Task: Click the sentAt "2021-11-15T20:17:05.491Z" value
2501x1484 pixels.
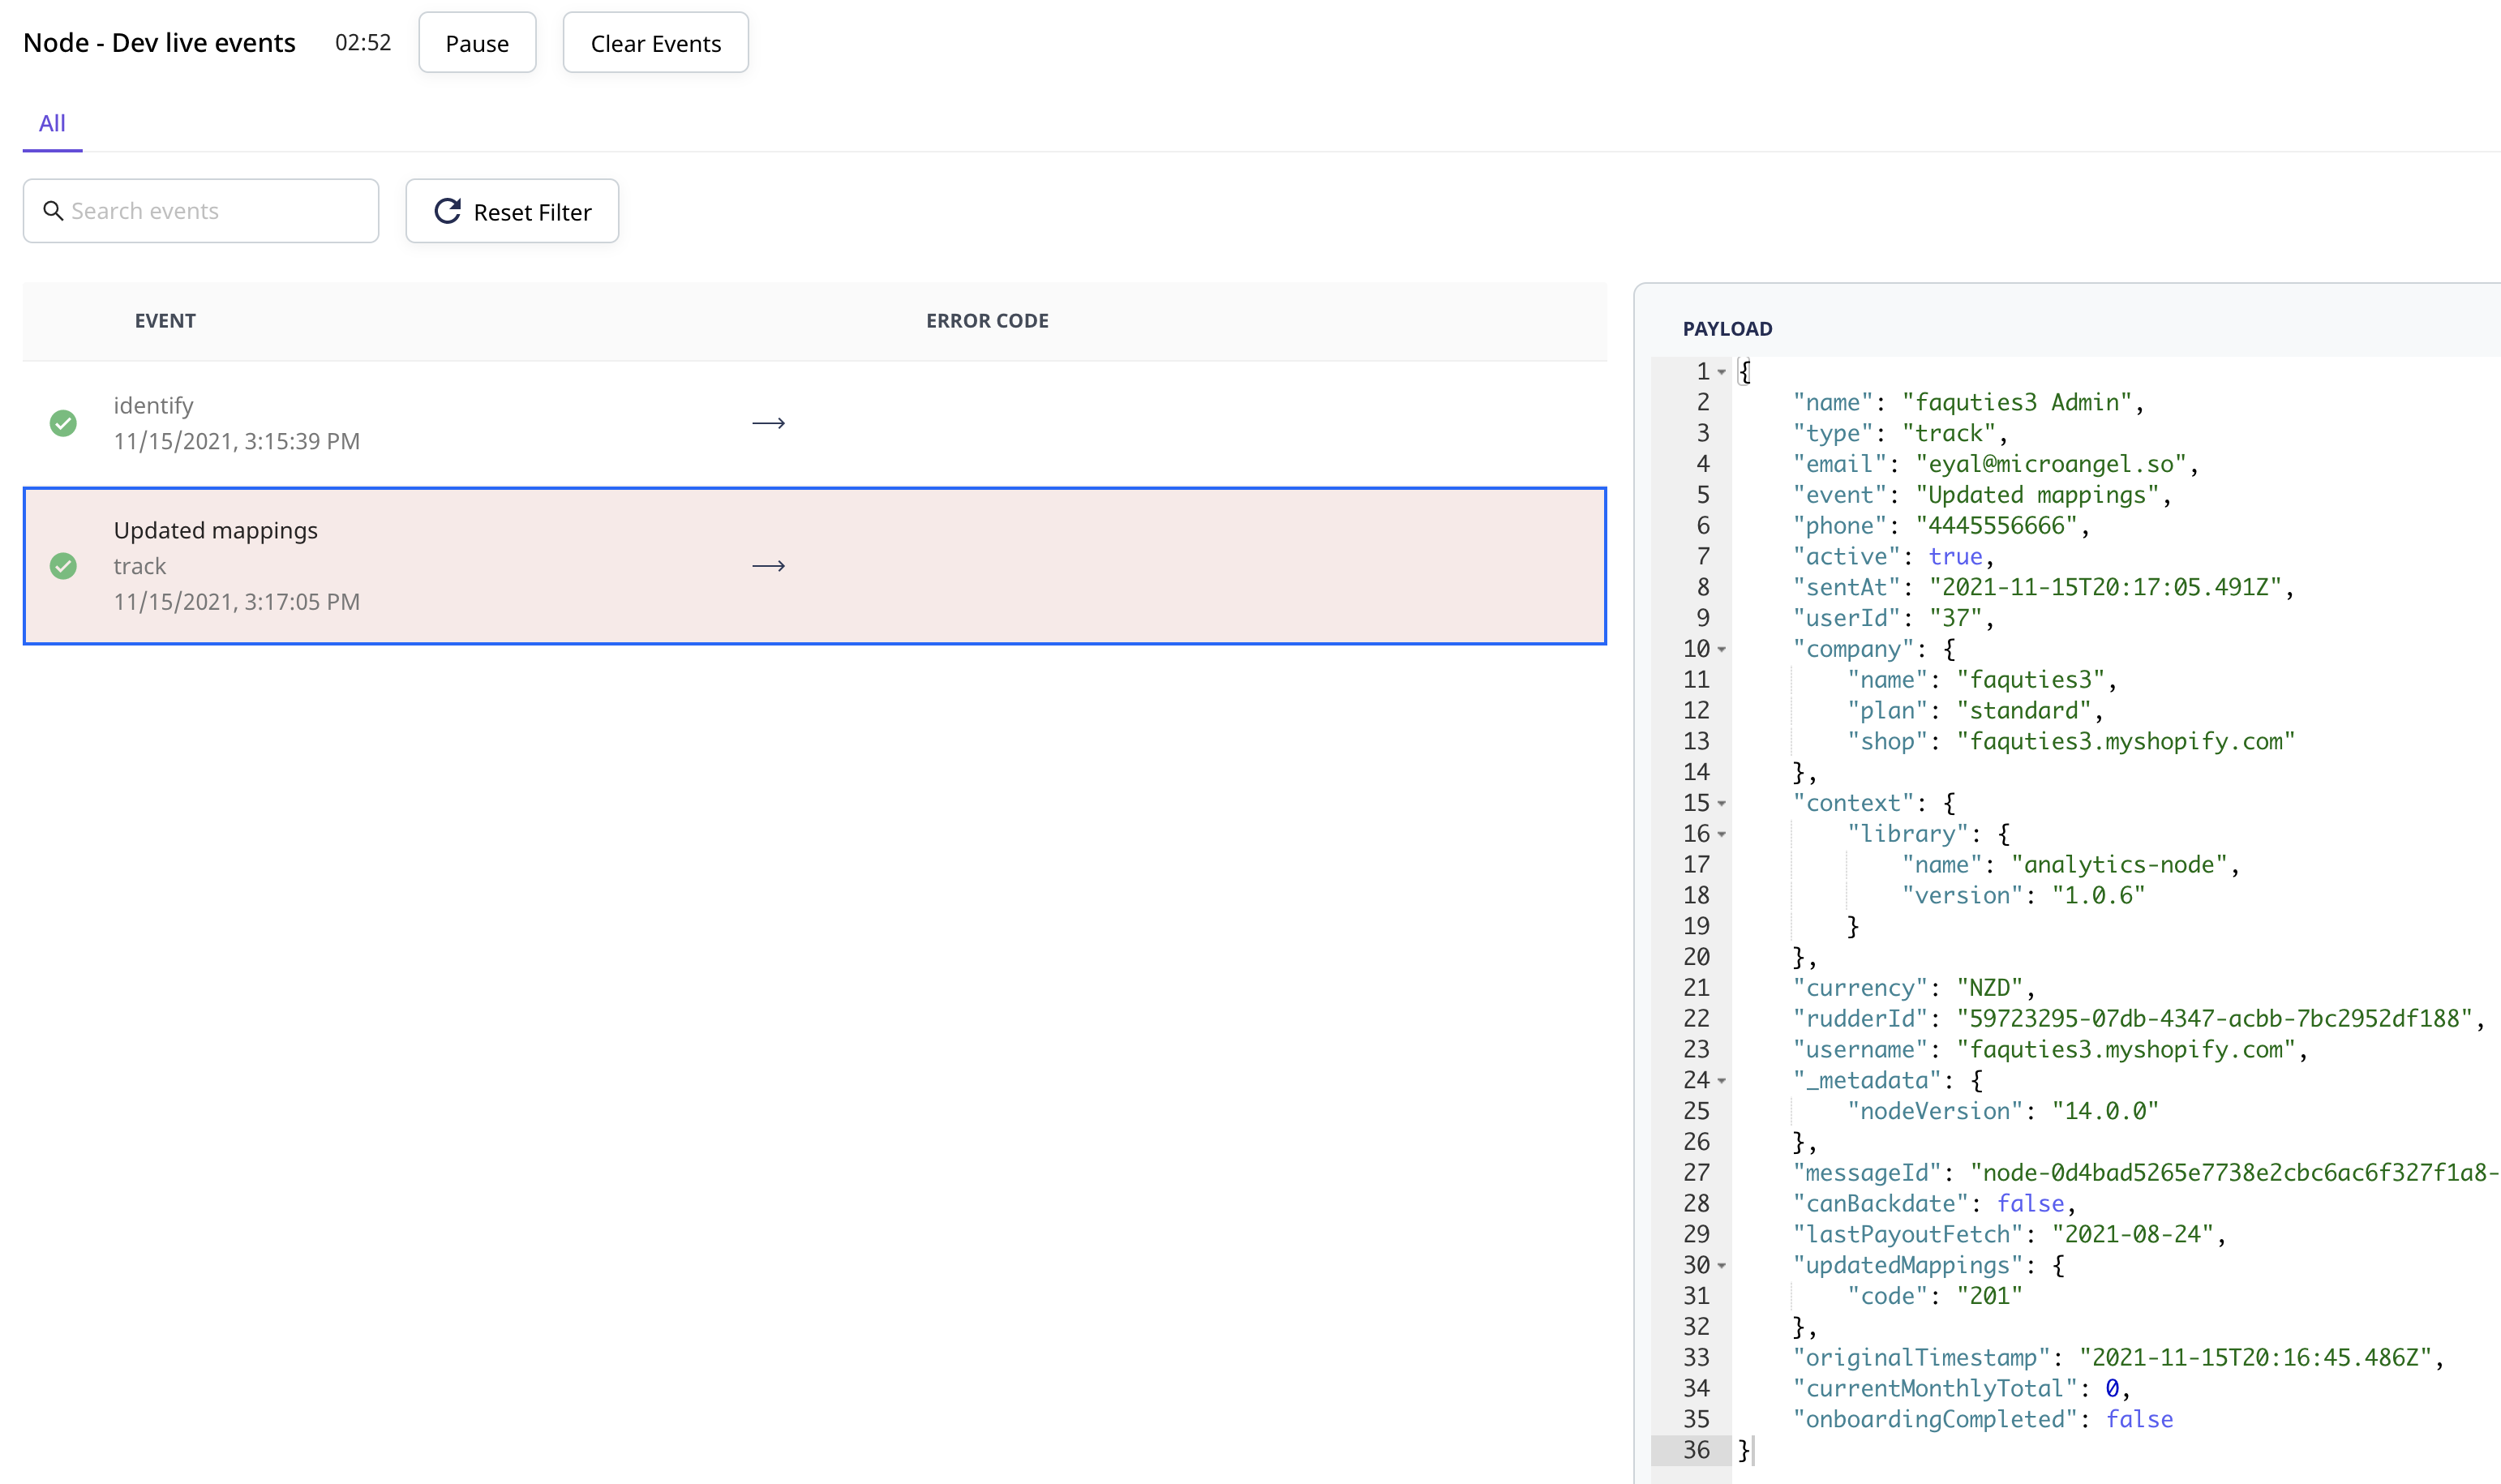Action: pos(2105,587)
